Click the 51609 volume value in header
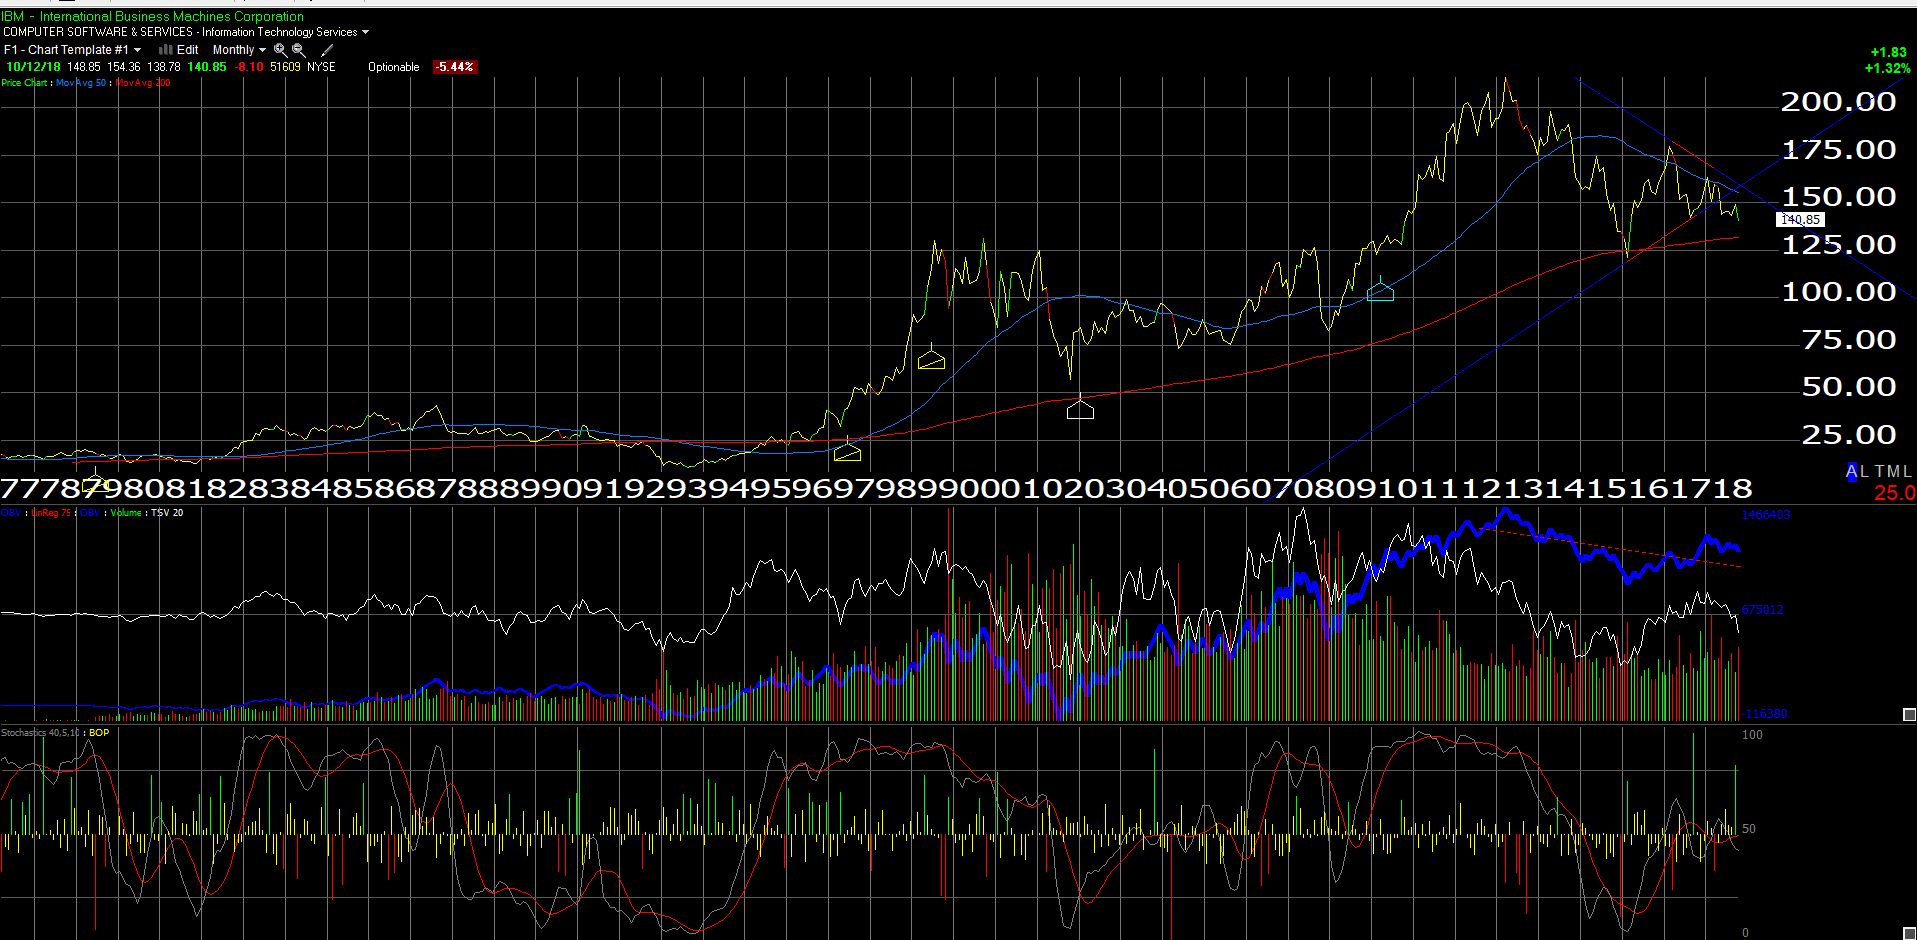 tap(285, 67)
